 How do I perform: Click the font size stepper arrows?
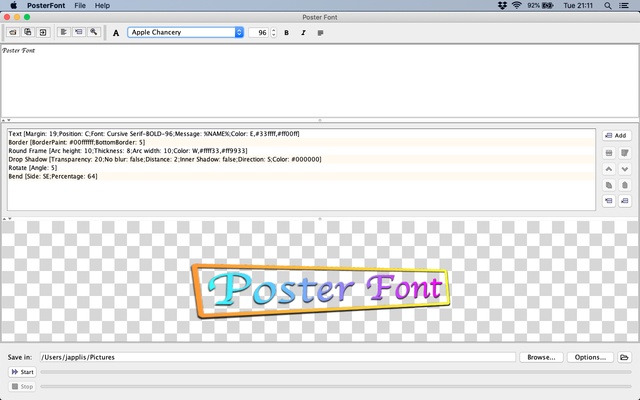[x=273, y=33]
